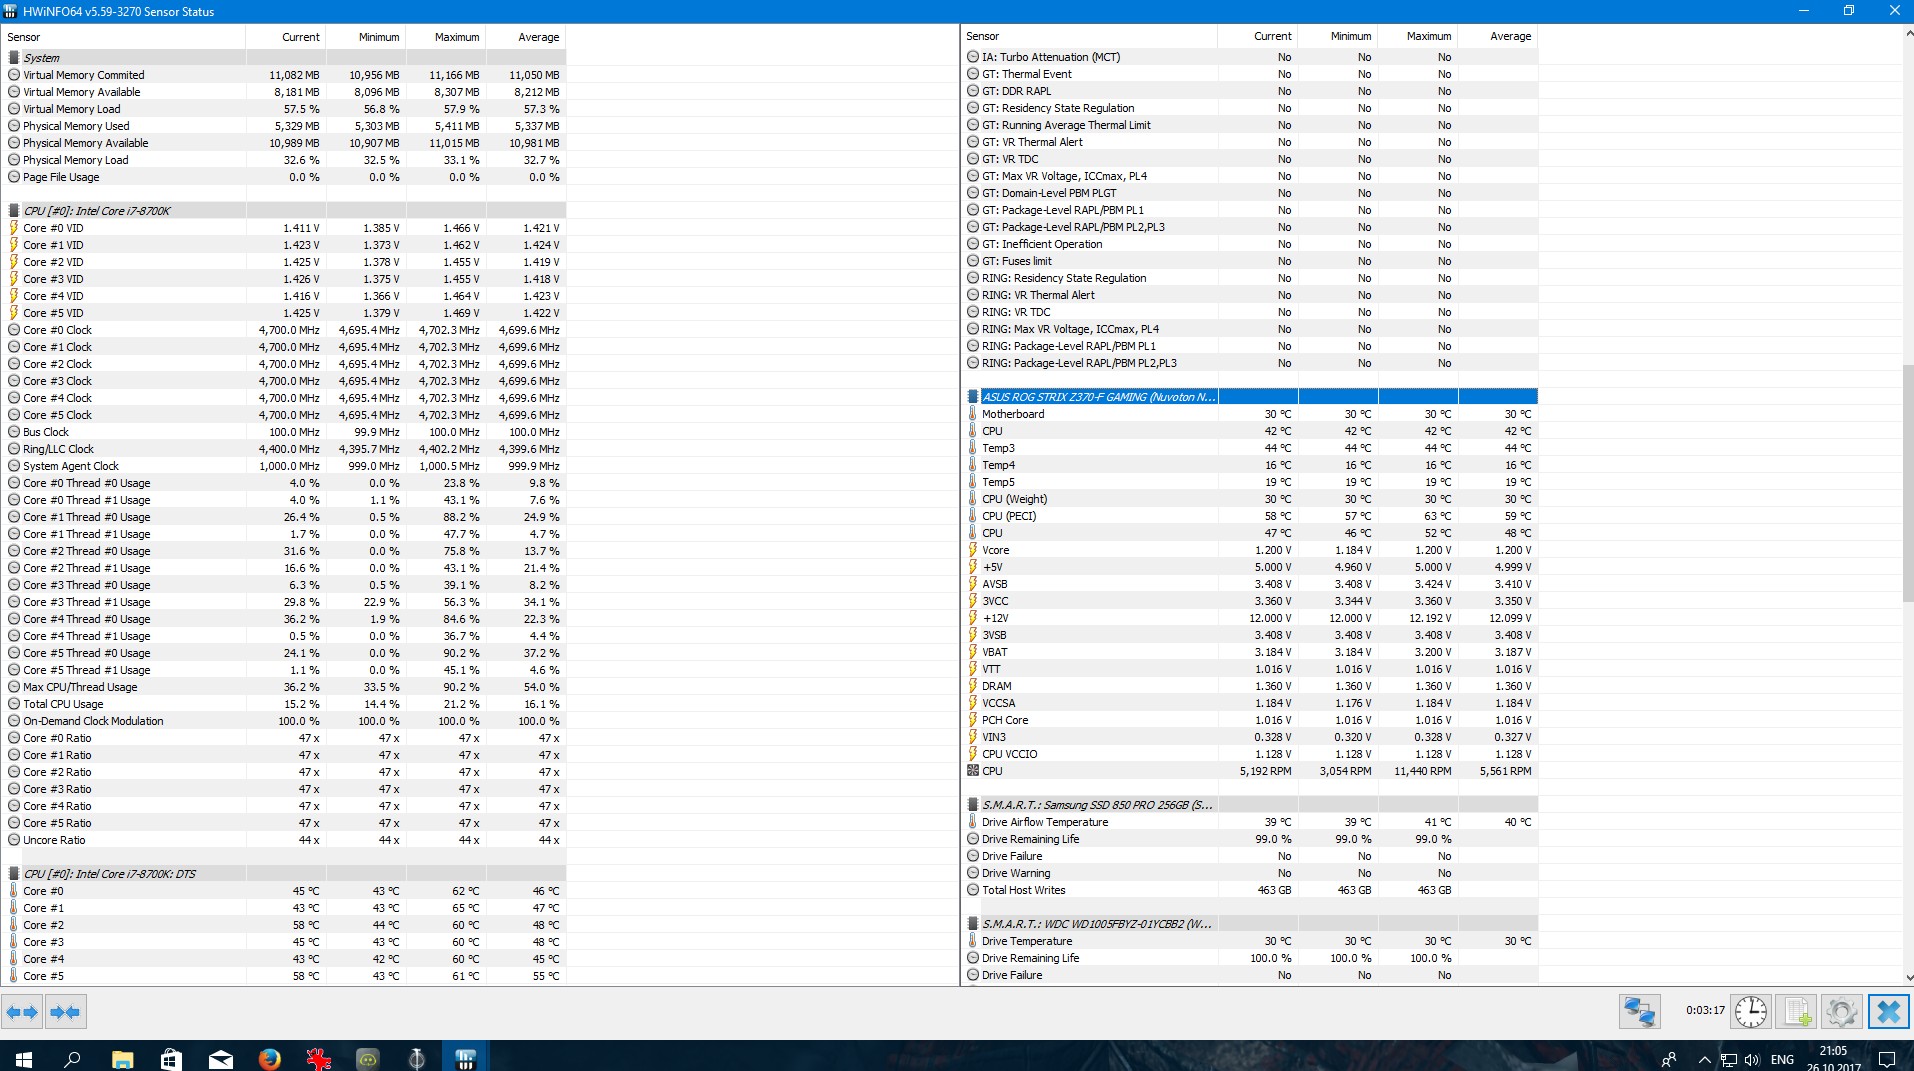Launch File Explorer from the taskbar
The height and width of the screenshot is (1071, 1914).
point(122,1058)
